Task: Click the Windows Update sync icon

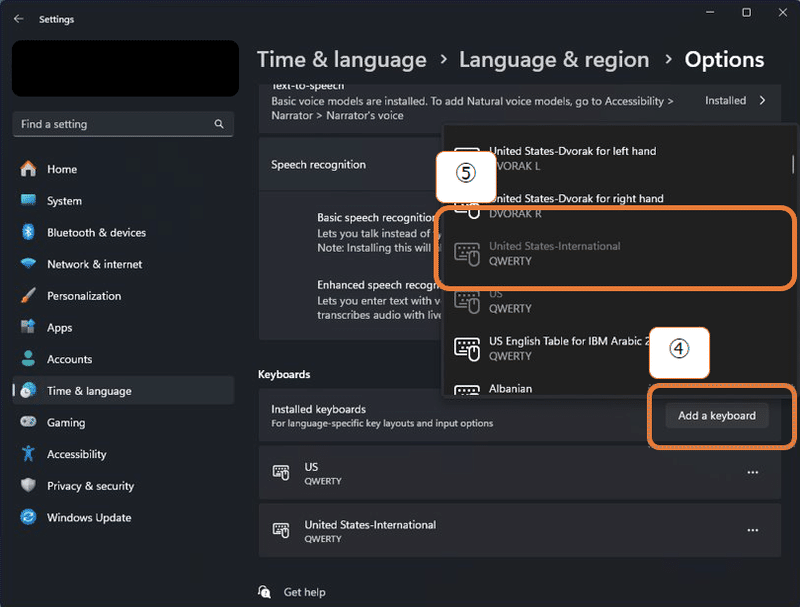Action: (x=29, y=517)
